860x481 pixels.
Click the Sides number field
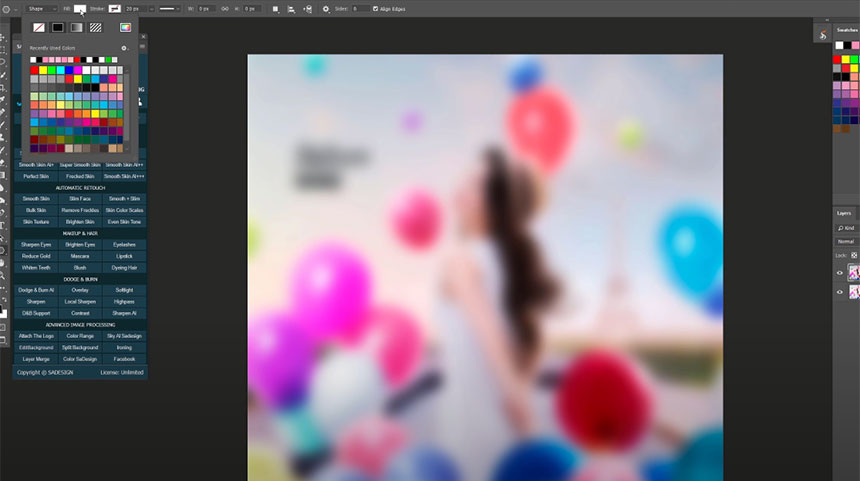(x=360, y=9)
